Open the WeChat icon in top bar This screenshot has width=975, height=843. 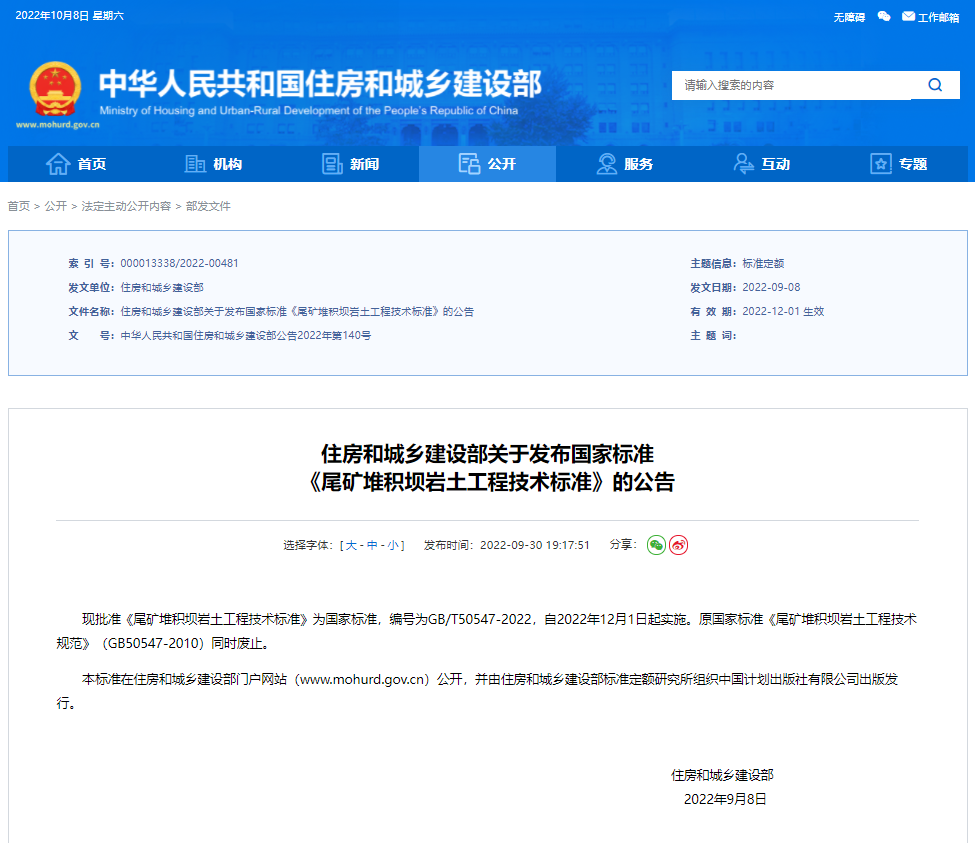[x=884, y=16]
